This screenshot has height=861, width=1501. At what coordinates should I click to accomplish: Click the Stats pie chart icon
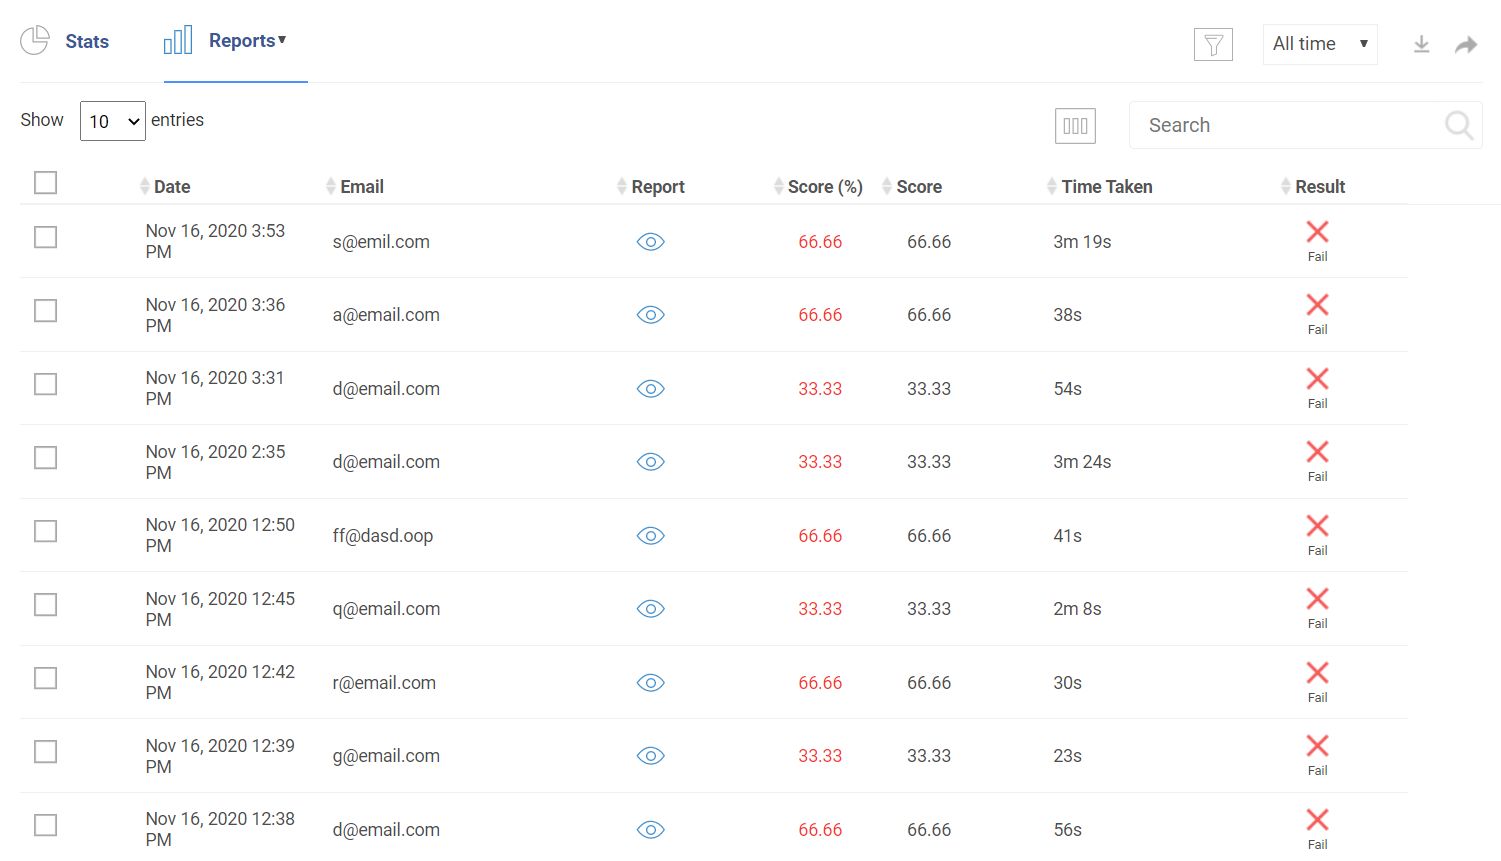tap(35, 40)
